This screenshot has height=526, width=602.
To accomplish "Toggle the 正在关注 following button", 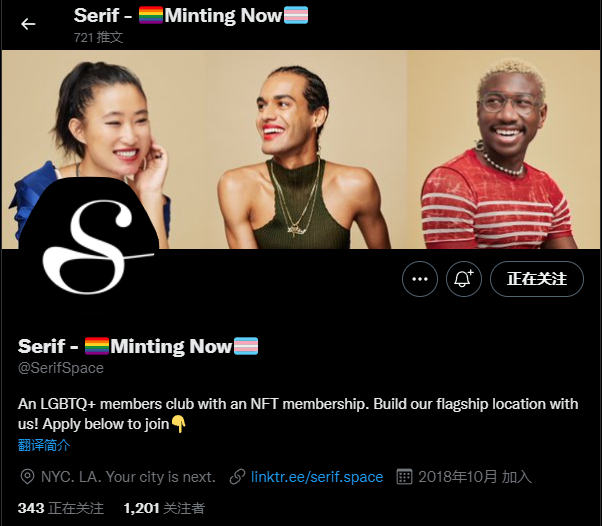I will click(537, 279).
